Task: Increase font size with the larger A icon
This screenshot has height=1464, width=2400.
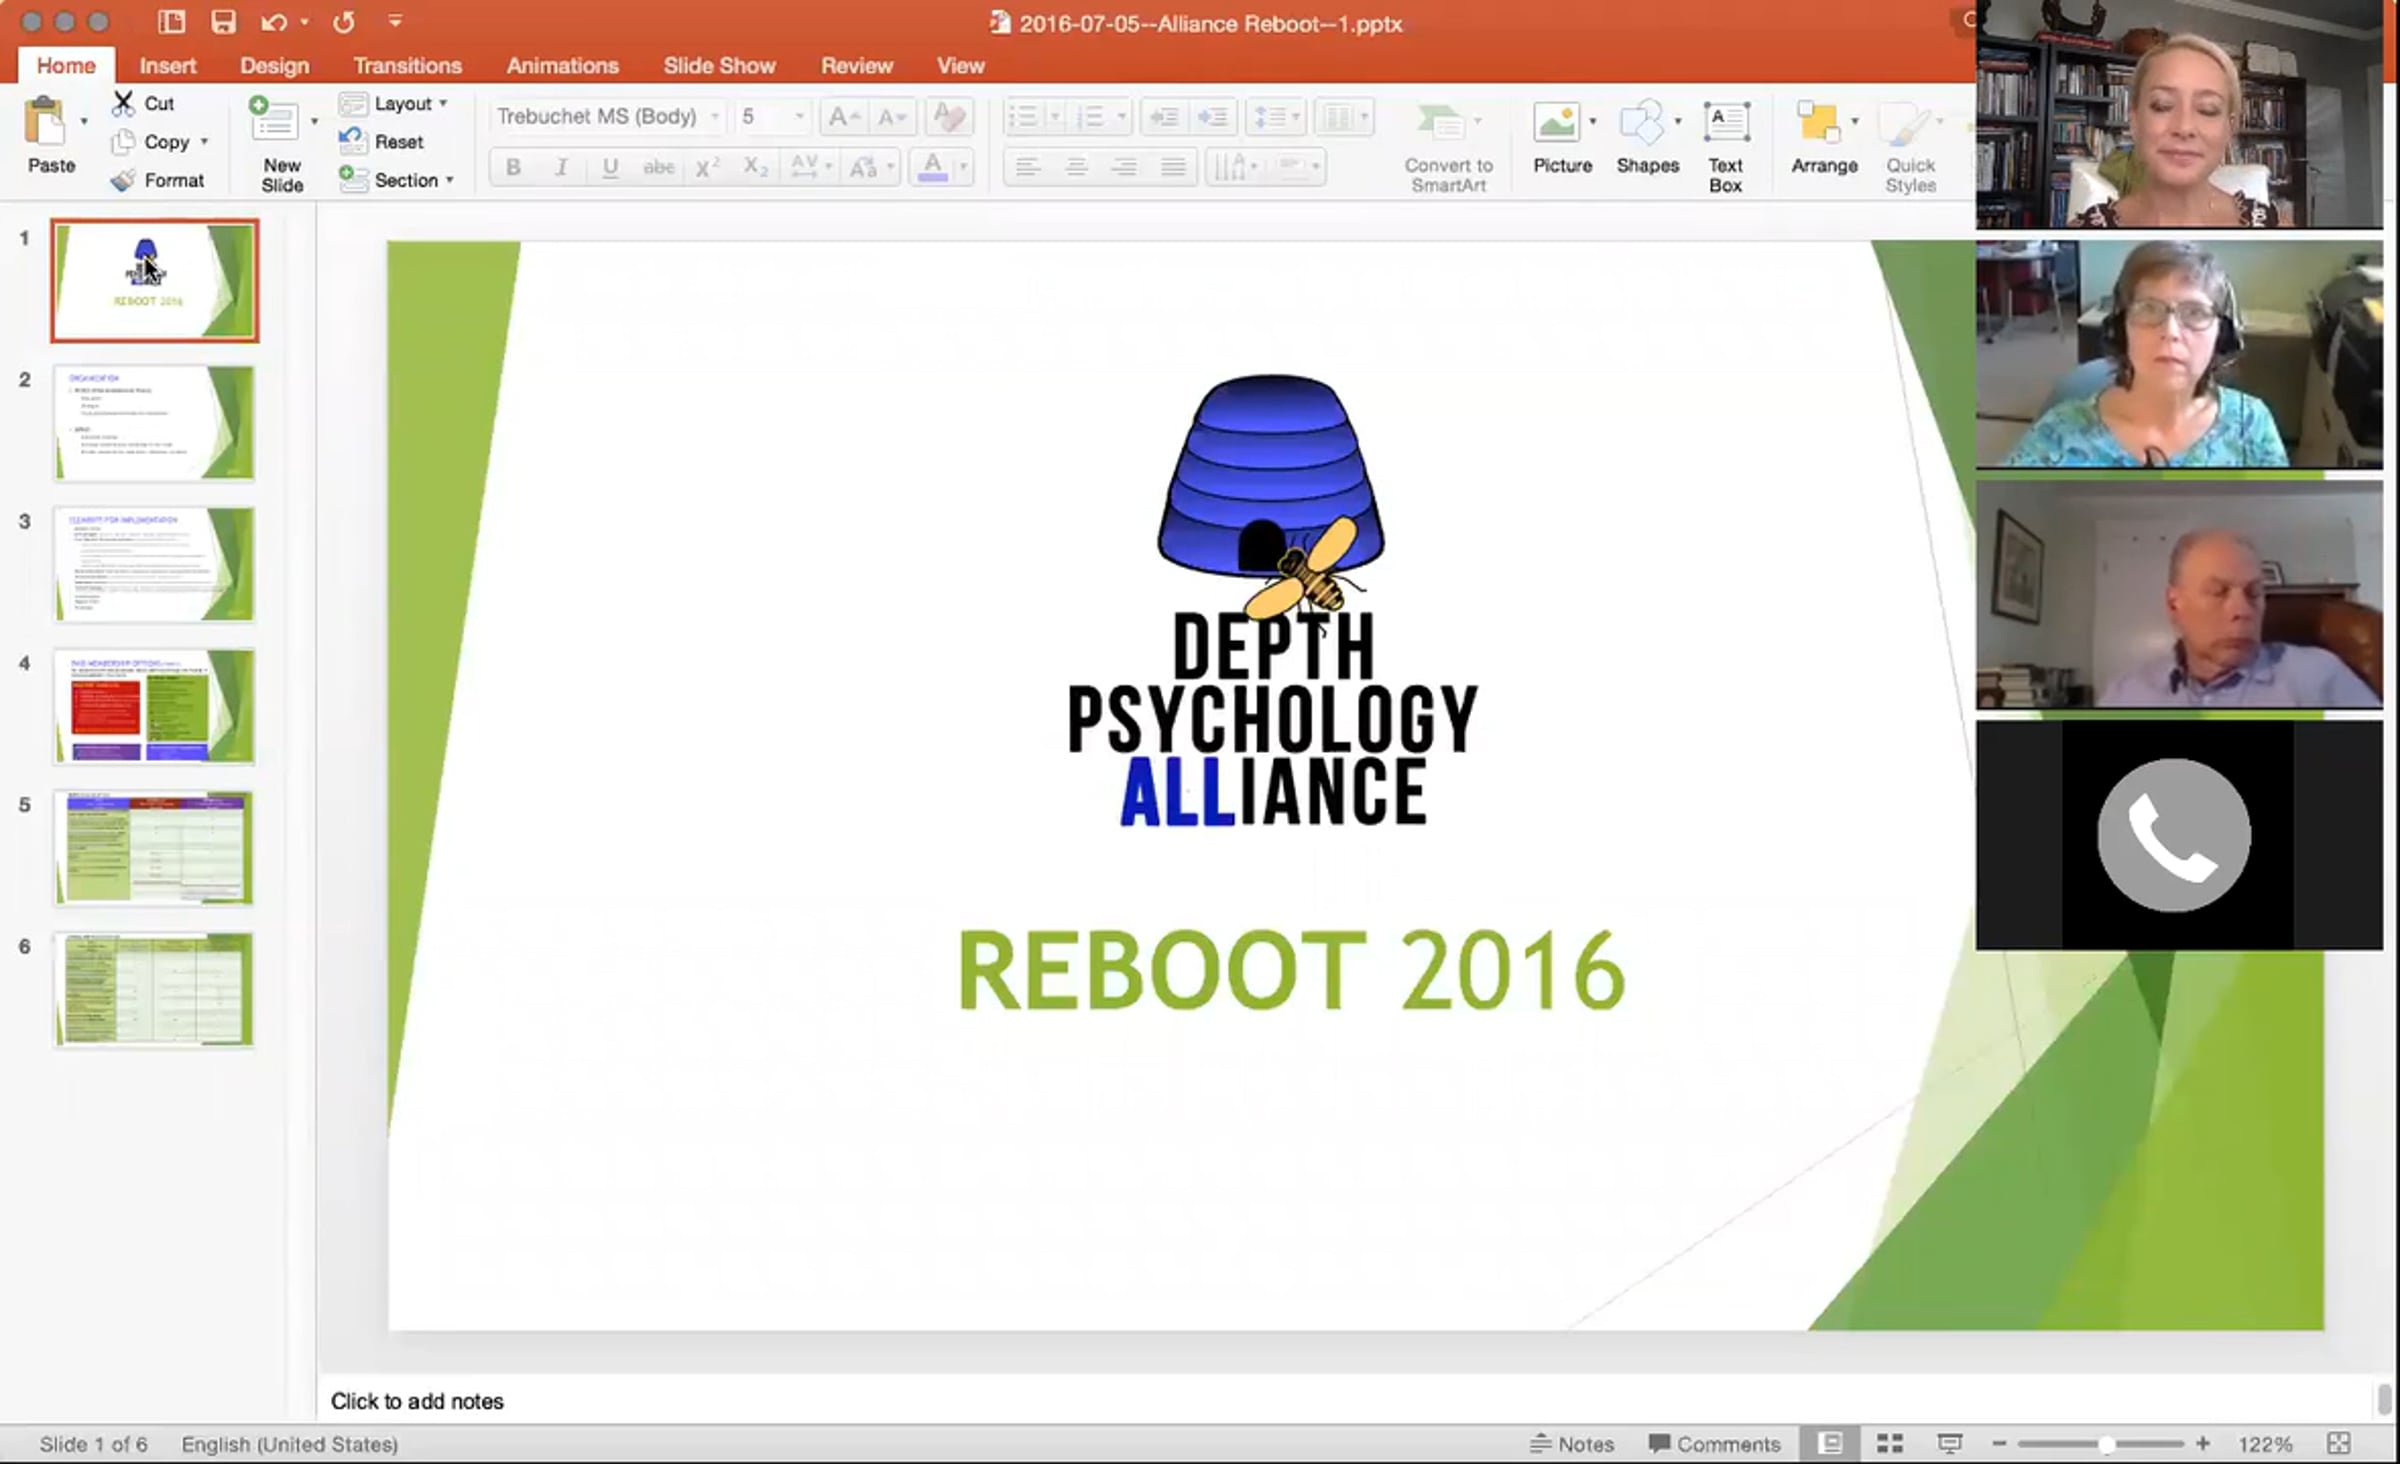Action: pos(842,117)
